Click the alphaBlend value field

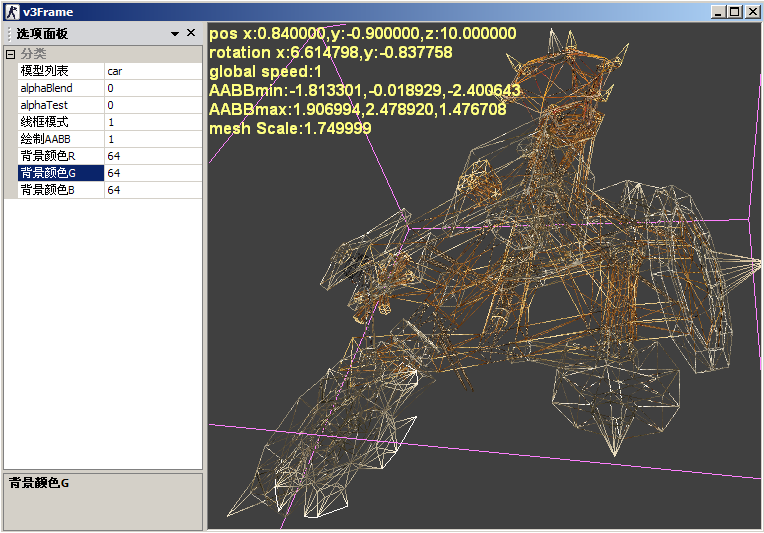click(x=153, y=88)
